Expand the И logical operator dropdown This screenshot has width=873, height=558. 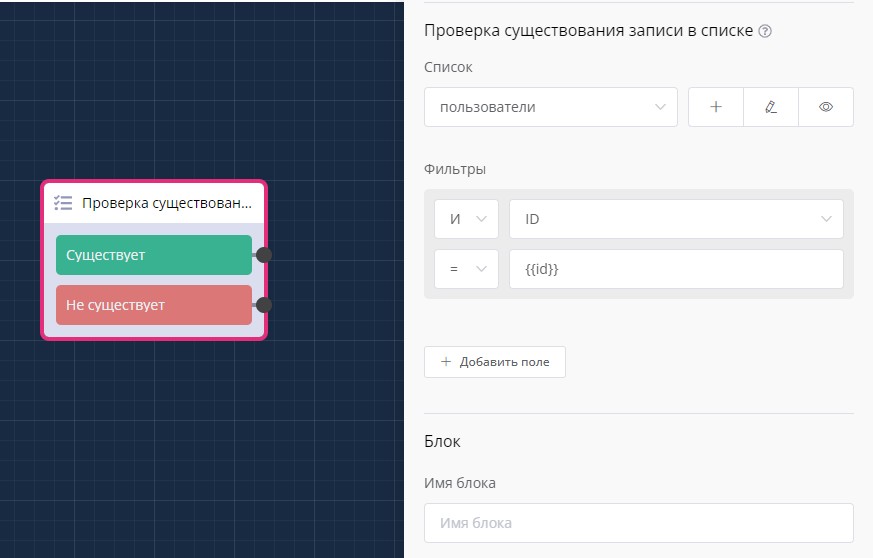[466, 219]
